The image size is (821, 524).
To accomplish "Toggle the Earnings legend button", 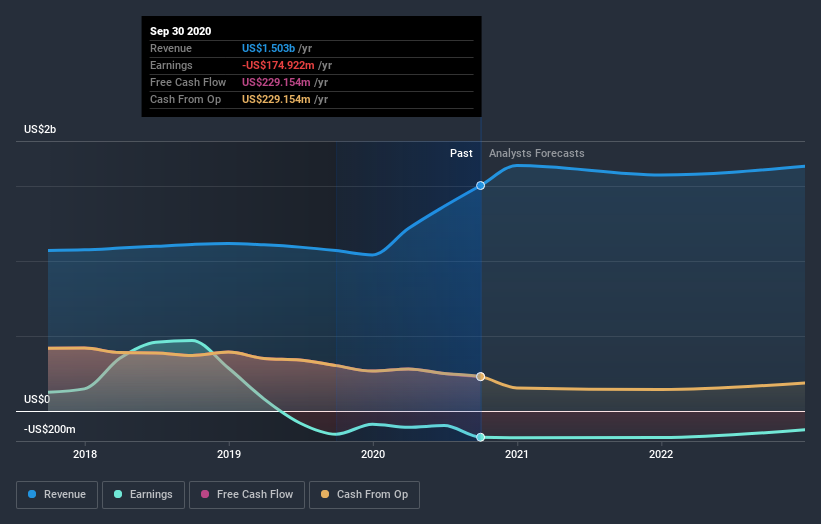I will tap(143, 495).
